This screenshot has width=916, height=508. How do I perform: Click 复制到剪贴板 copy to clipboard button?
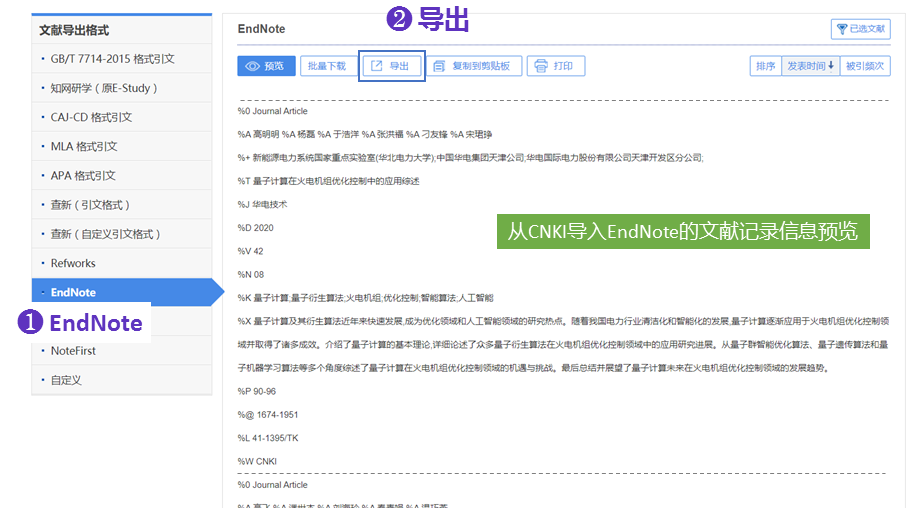474,66
